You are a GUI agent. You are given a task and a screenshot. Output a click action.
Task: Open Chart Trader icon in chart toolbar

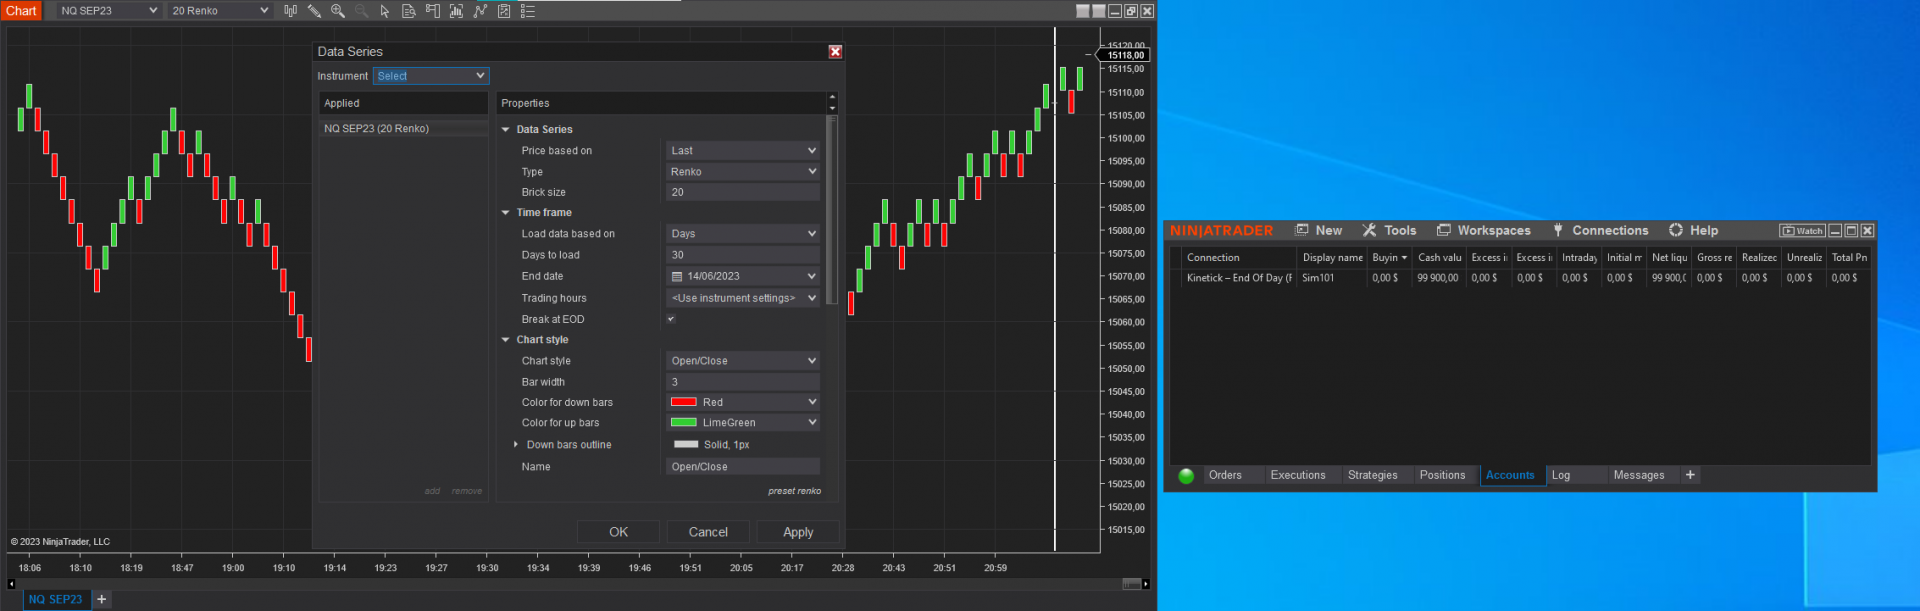point(433,11)
